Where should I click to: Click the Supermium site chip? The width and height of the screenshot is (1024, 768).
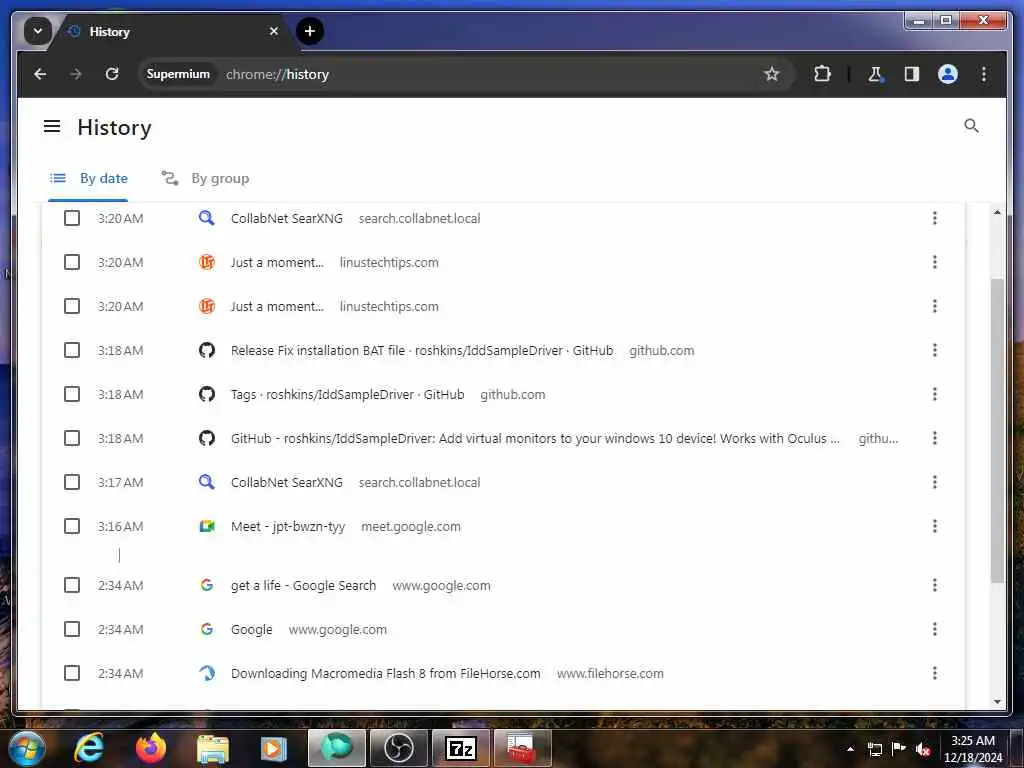[178, 74]
